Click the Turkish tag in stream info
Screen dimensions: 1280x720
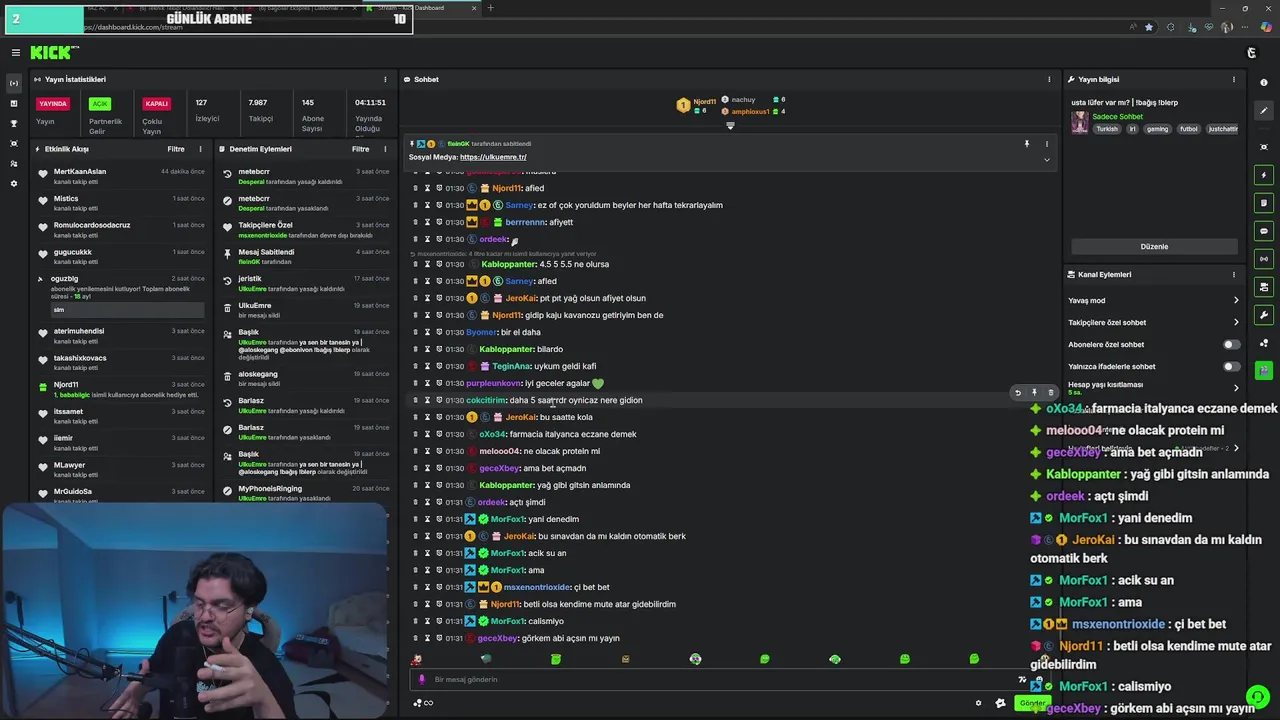1106,129
